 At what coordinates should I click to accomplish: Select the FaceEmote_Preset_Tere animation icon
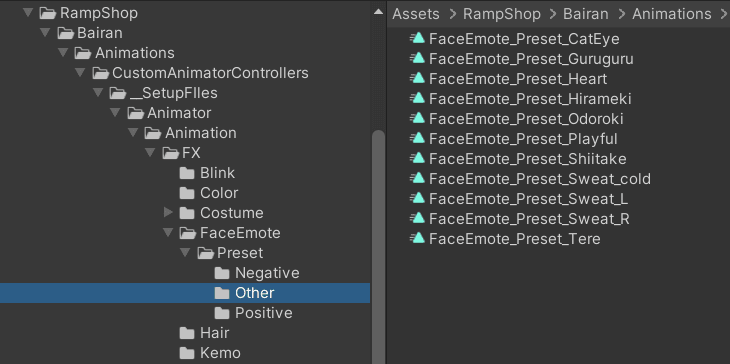pos(418,238)
